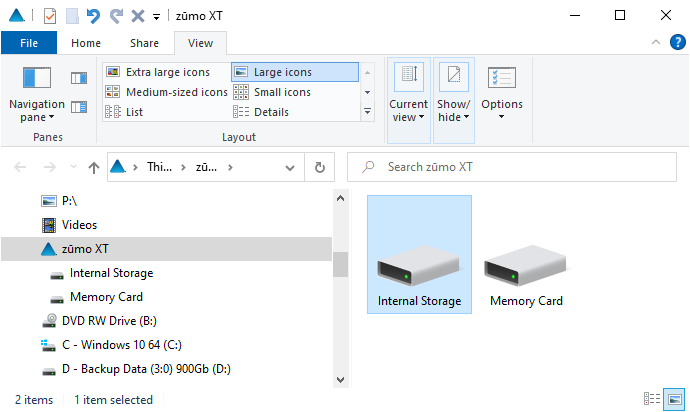Redo using the quick access toolbar arrow
This screenshot has width=690, height=412.
116,16
